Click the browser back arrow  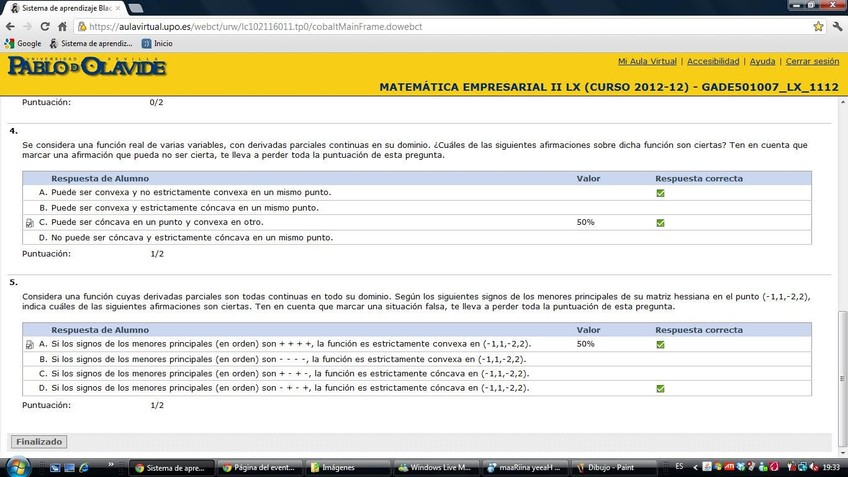coord(10,27)
